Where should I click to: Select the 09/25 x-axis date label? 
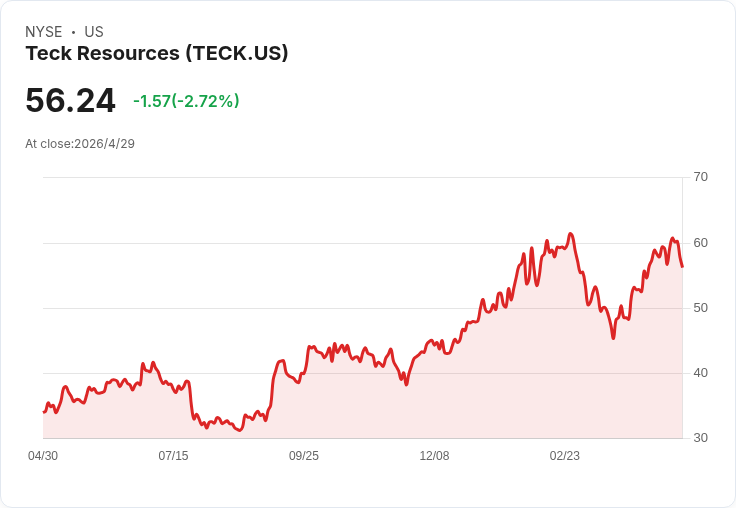[x=304, y=456]
